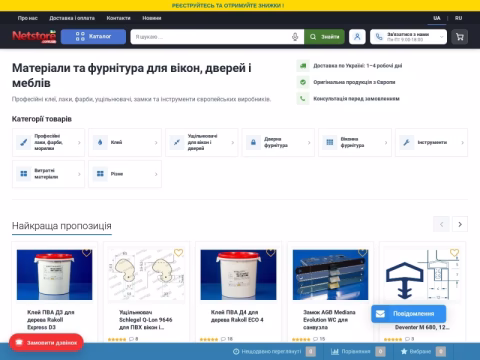Favorite the Deventer M 680 sealant
Screen dimensions: 480x360
click(454, 253)
